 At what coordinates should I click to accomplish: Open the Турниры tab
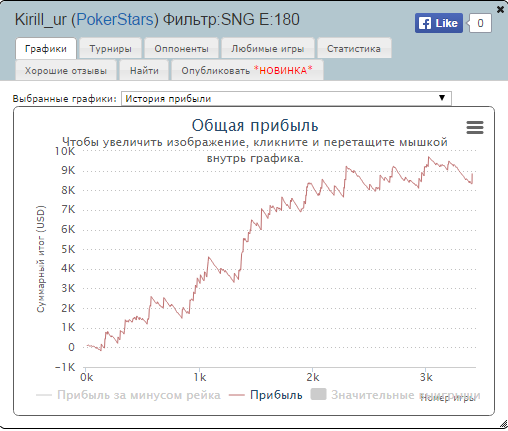click(110, 49)
